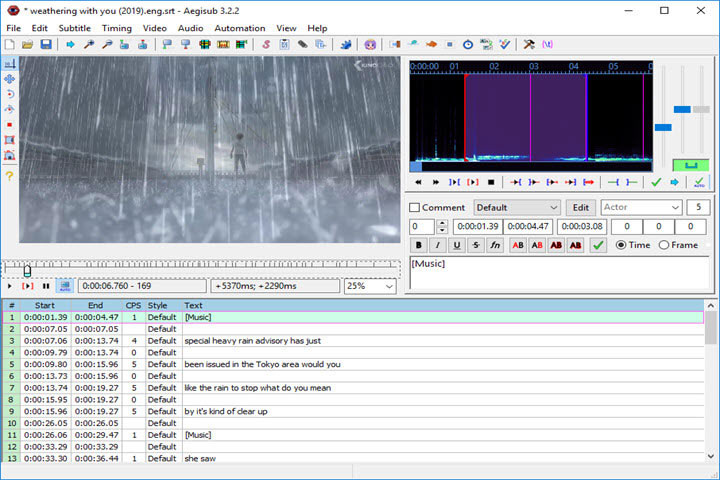The image size is (720, 480).
Task: Click the Edit style button
Action: [x=580, y=207]
